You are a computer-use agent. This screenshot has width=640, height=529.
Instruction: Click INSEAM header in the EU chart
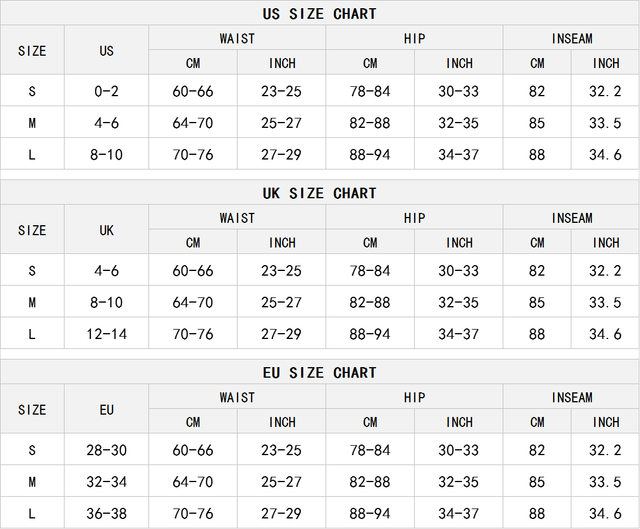pos(572,397)
